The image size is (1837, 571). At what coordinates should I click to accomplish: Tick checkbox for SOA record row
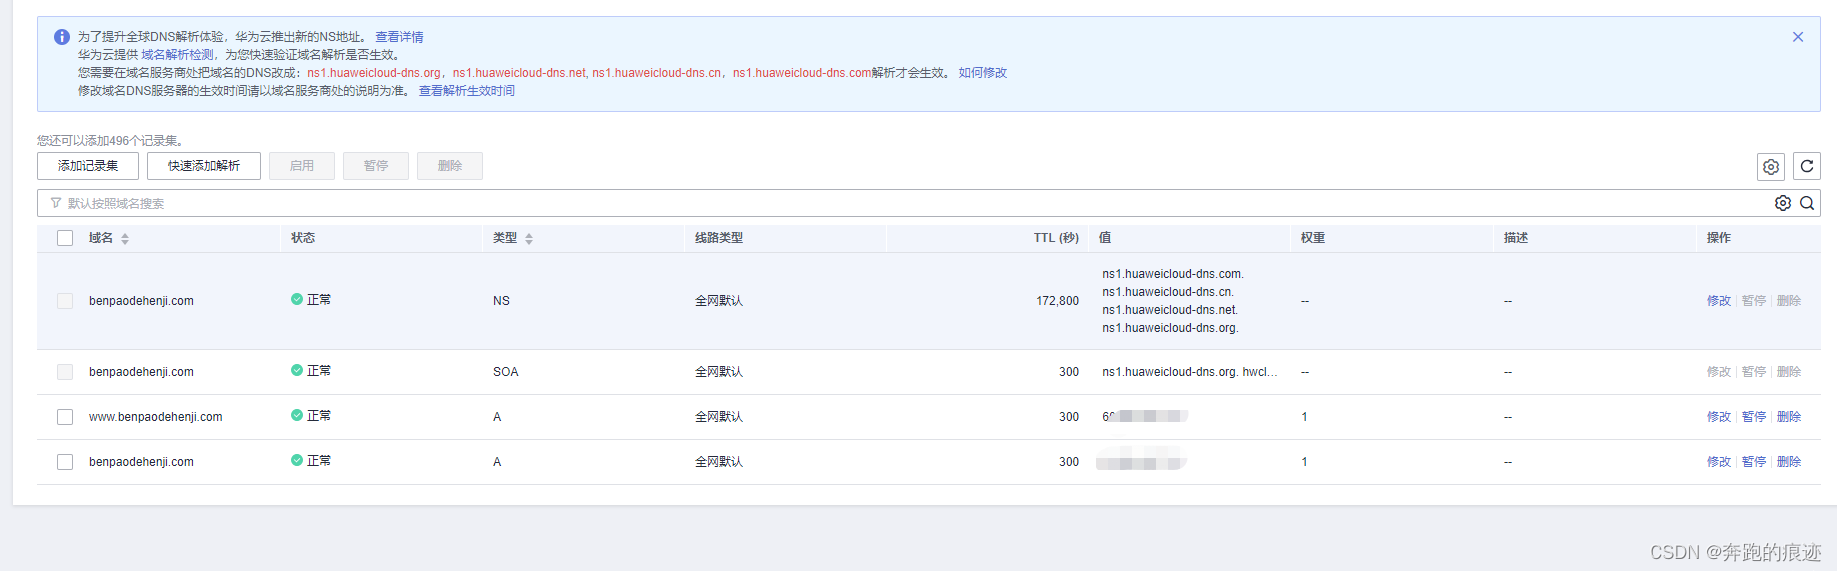[65, 372]
